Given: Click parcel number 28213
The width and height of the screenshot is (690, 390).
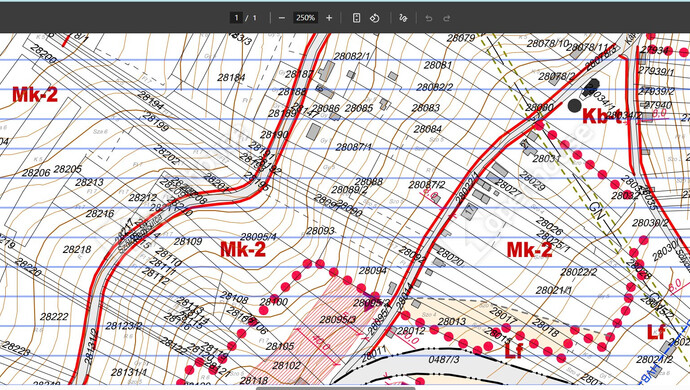Looking at the screenshot, I should pyautogui.click(x=89, y=182).
